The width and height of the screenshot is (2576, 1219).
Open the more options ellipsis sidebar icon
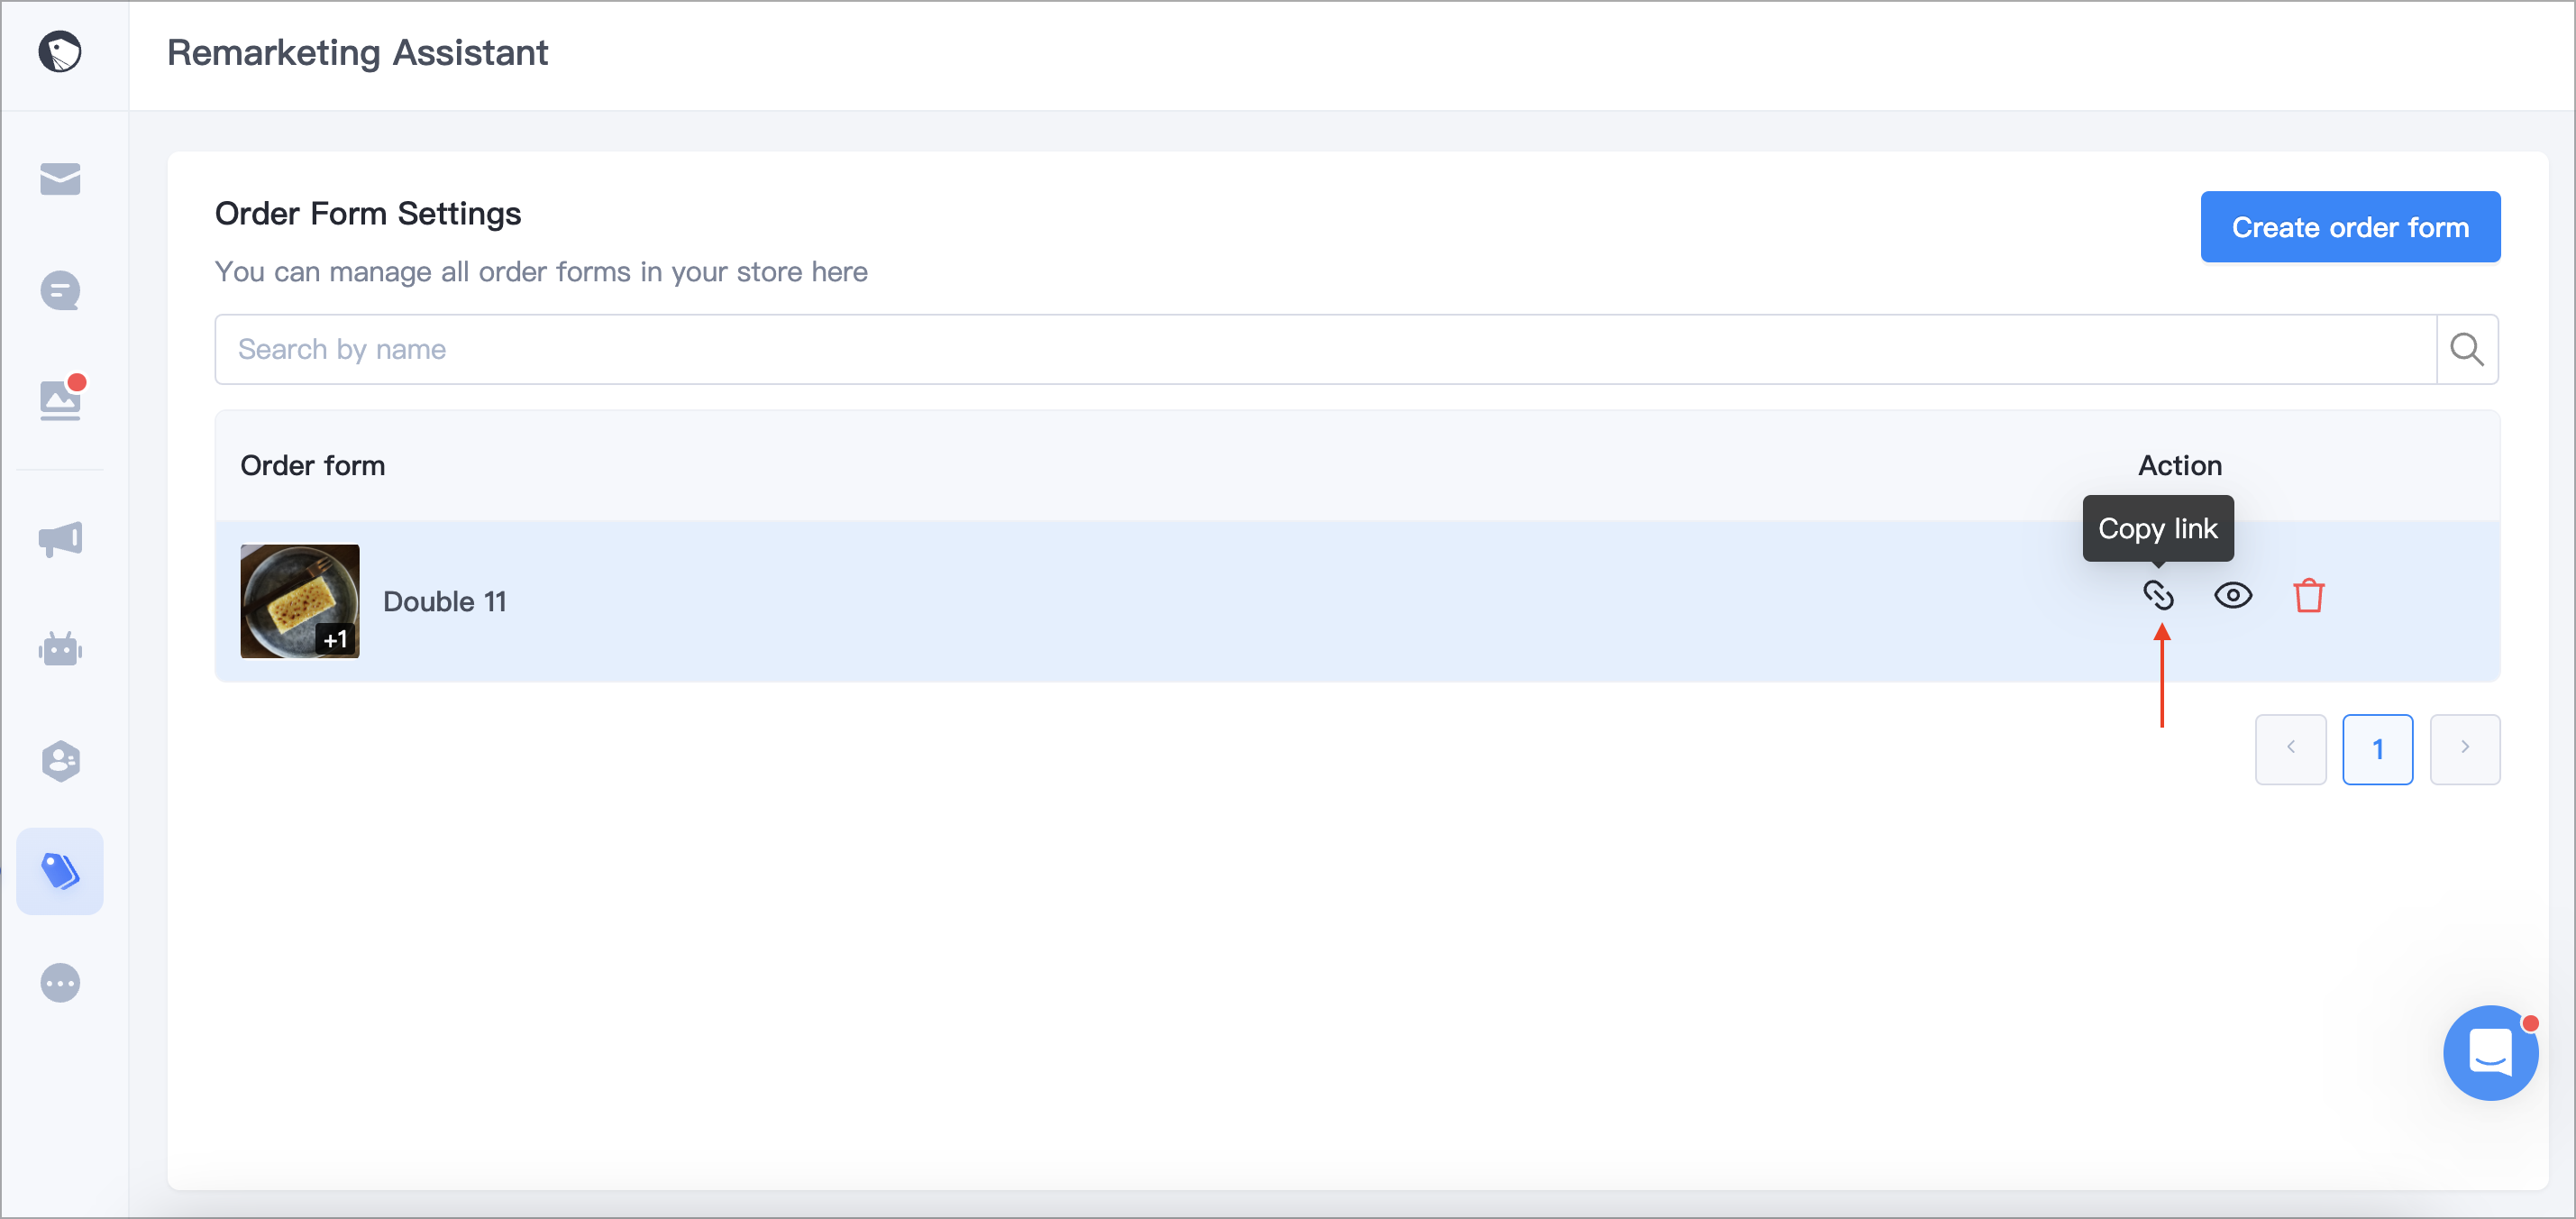tap(60, 983)
